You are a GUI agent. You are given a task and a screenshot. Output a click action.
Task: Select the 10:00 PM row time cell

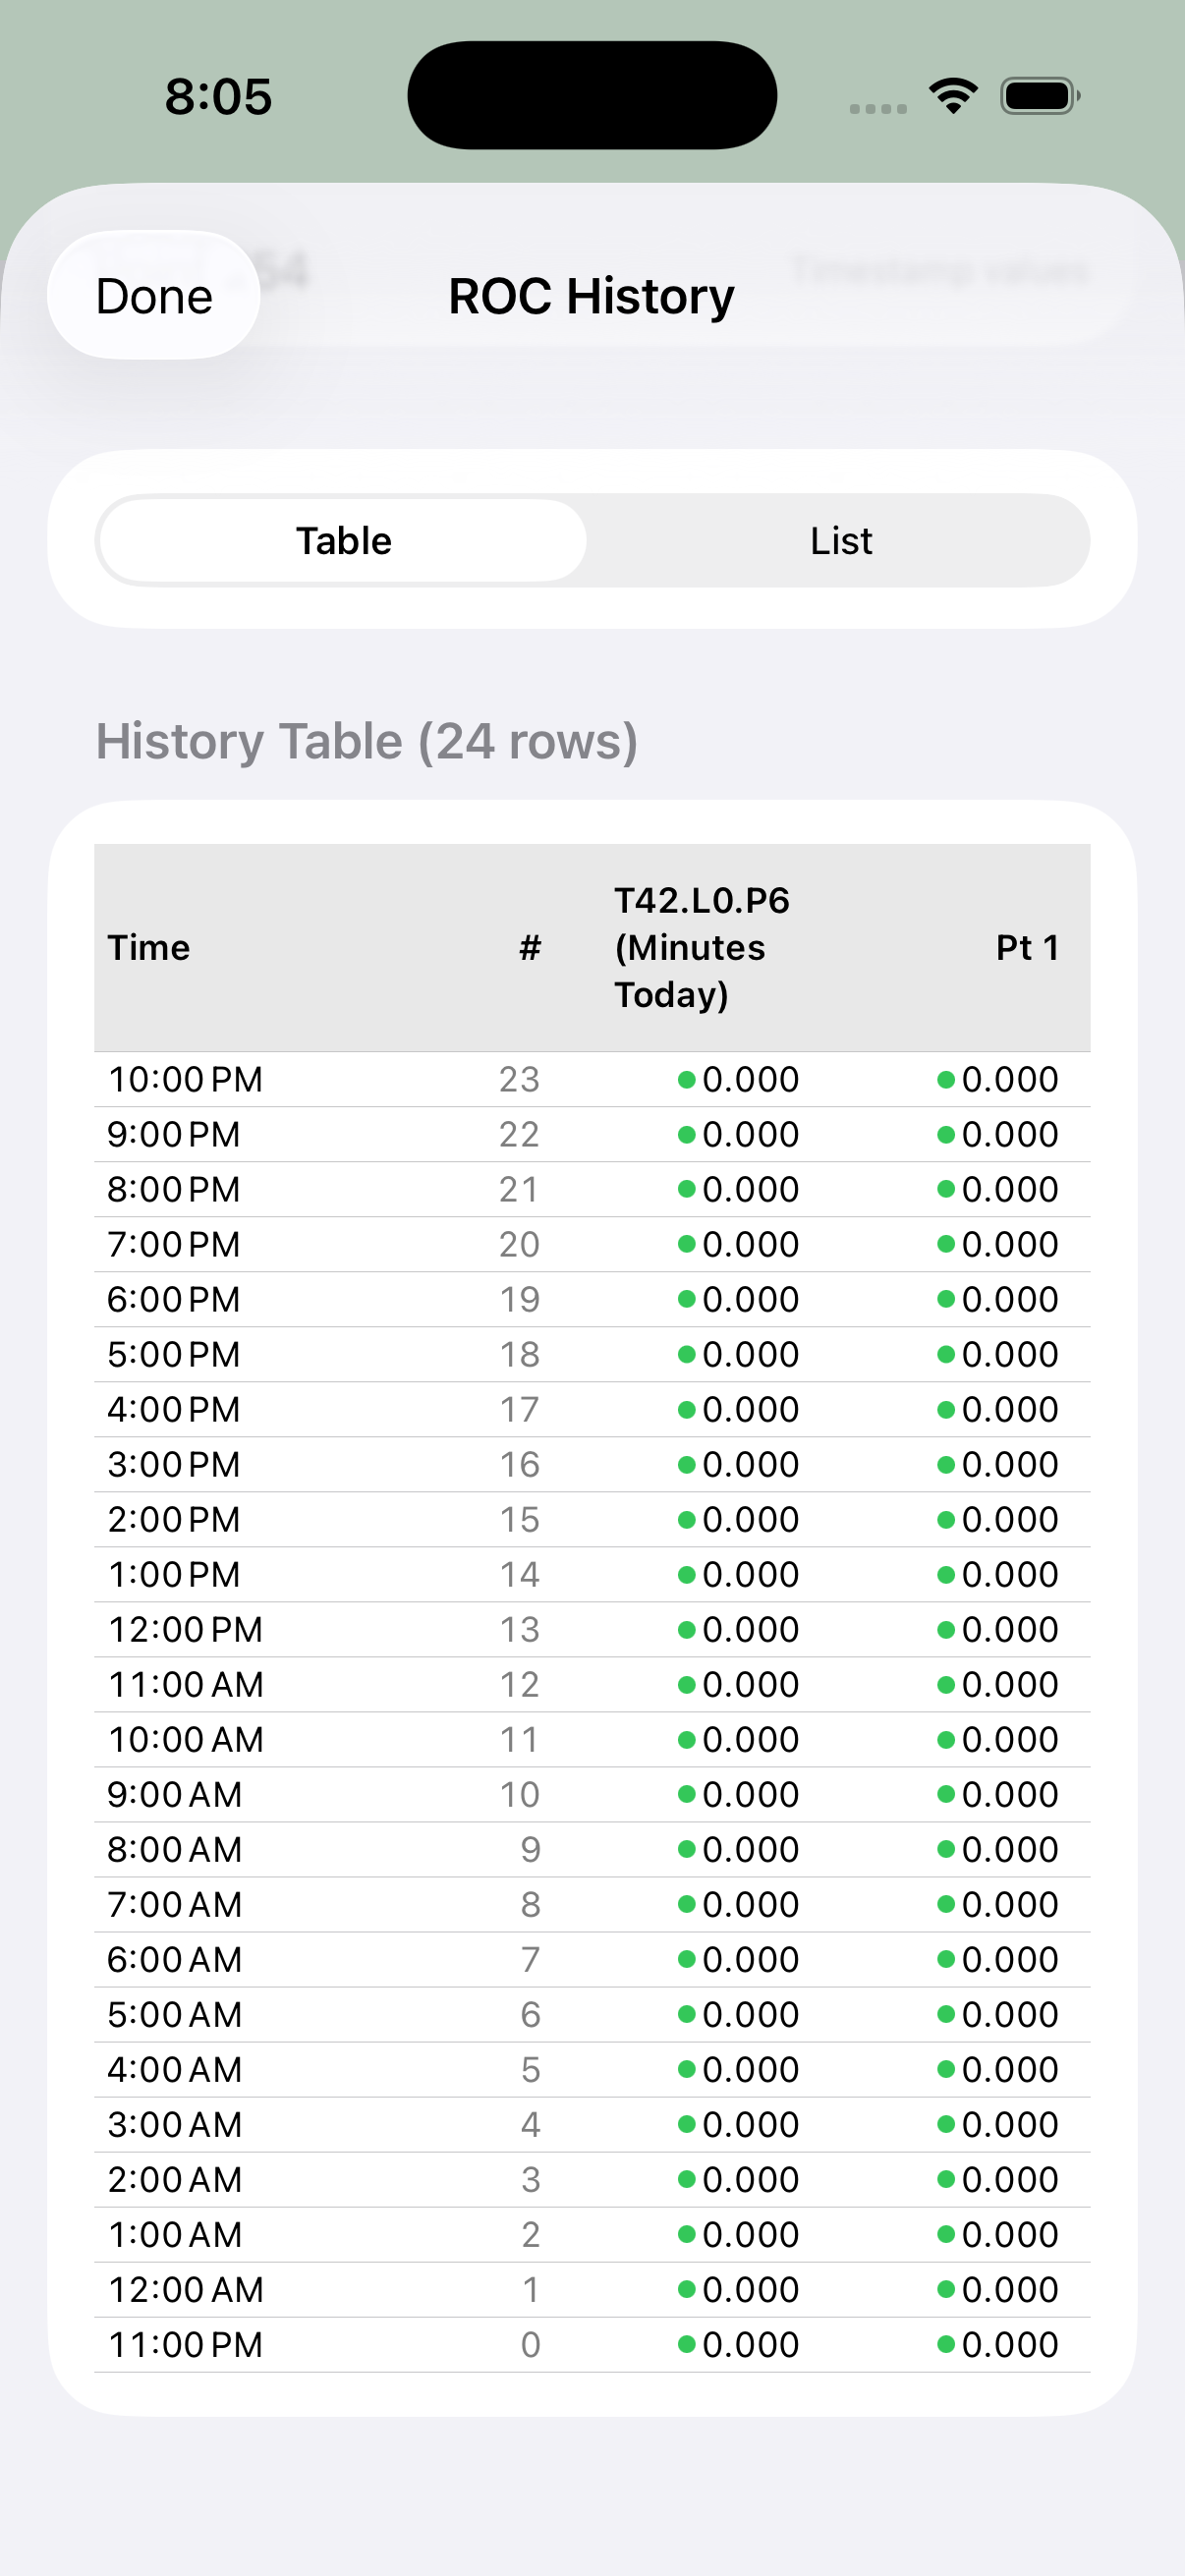186,1079
